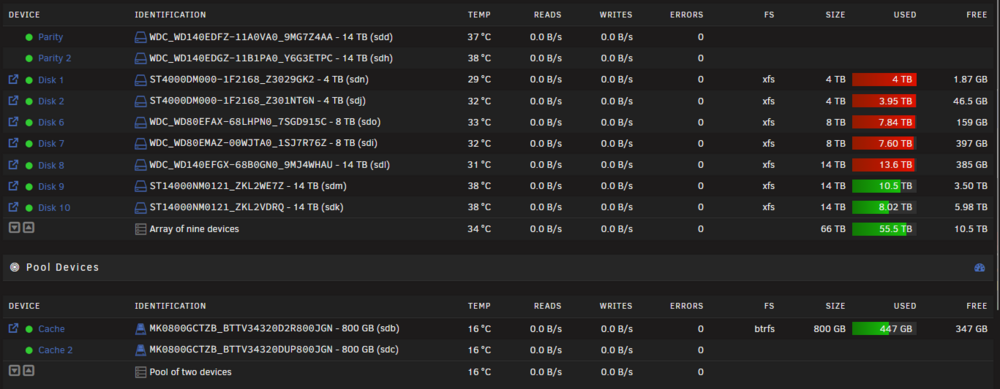Click the Pool Devices dashboard gauge icon

[x=980, y=268]
